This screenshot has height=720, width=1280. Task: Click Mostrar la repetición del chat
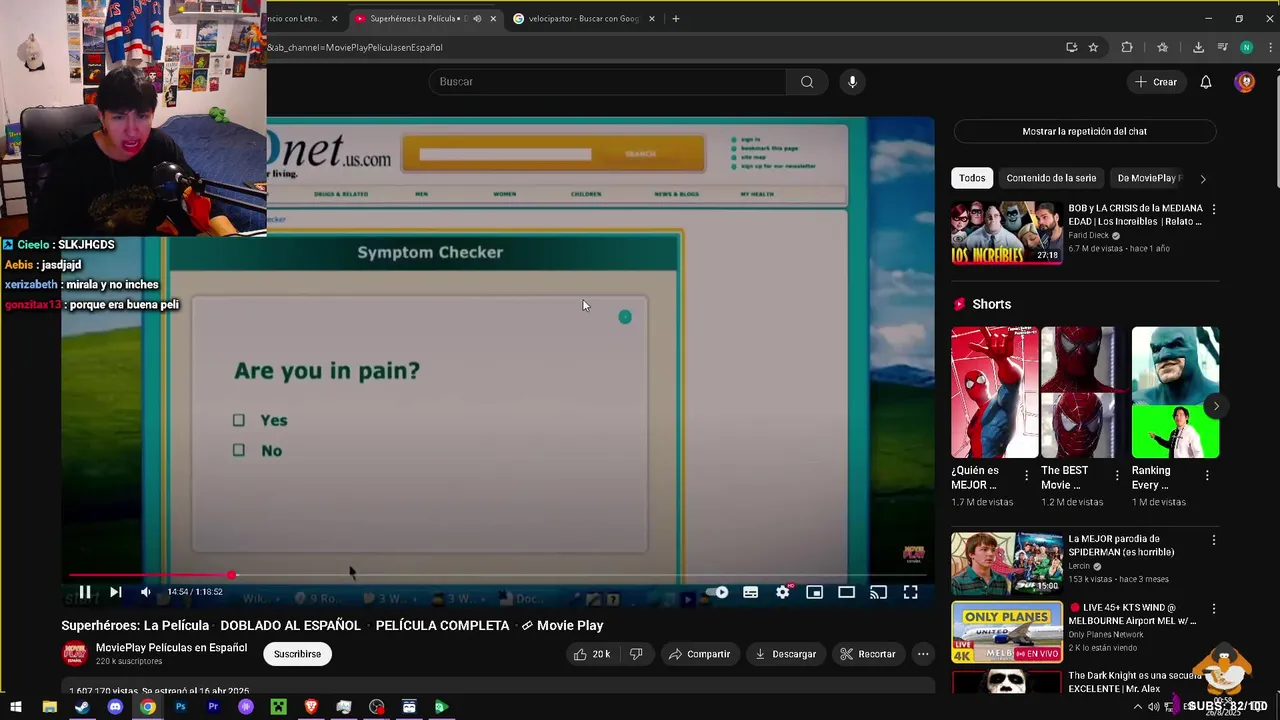click(x=1085, y=131)
